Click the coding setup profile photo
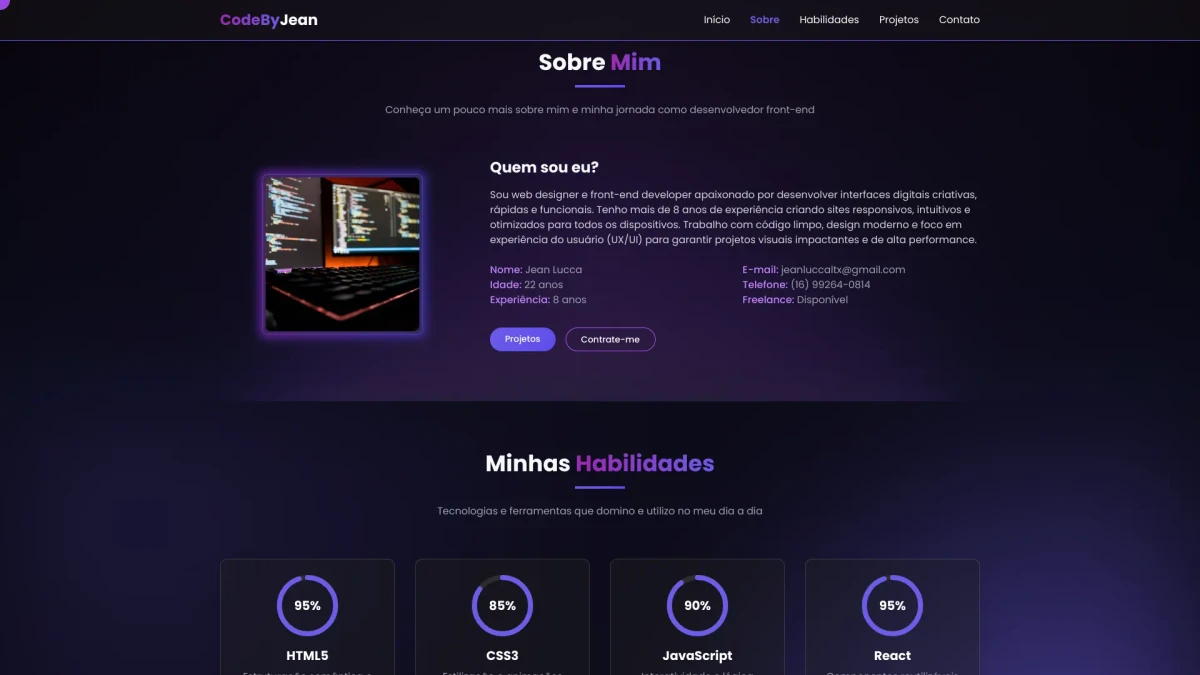Image resolution: width=1200 pixels, height=675 pixels. 342,254
